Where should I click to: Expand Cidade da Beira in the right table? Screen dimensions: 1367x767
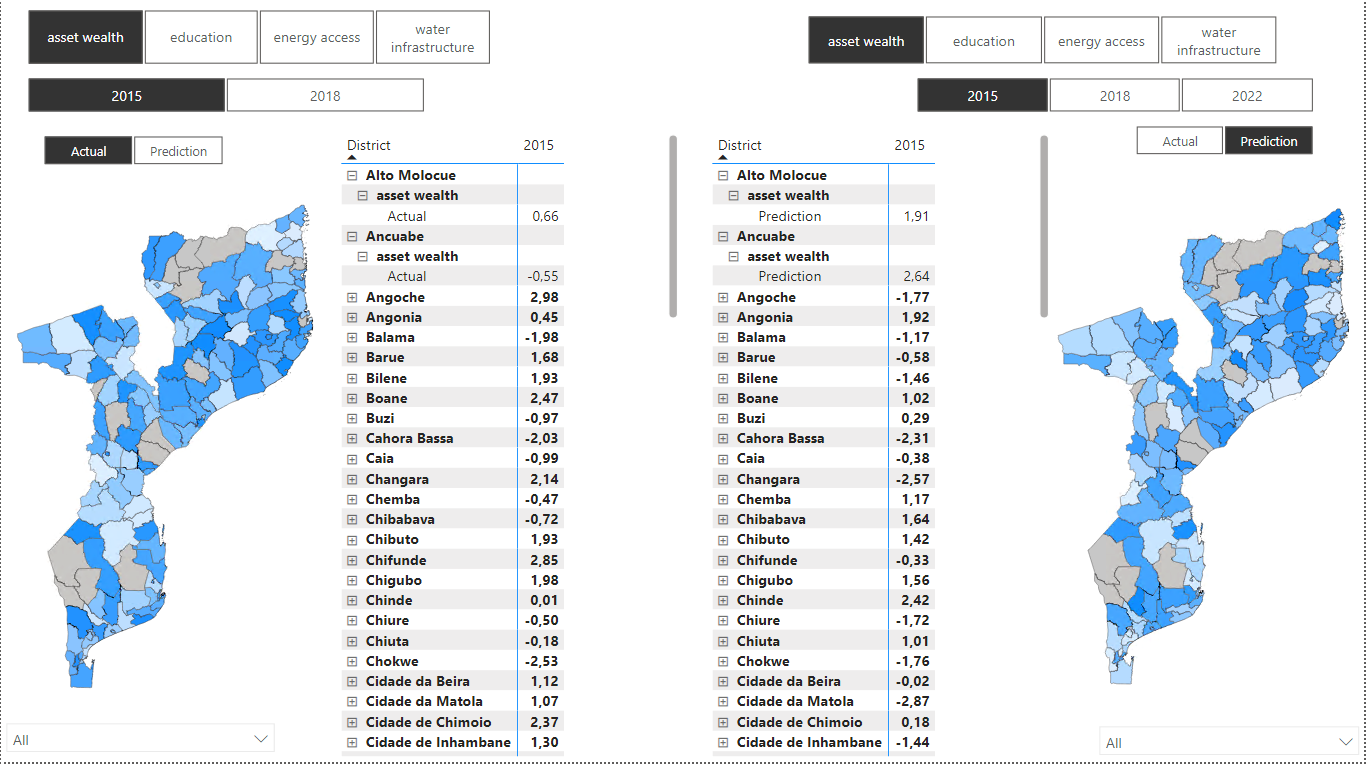[x=723, y=681]
